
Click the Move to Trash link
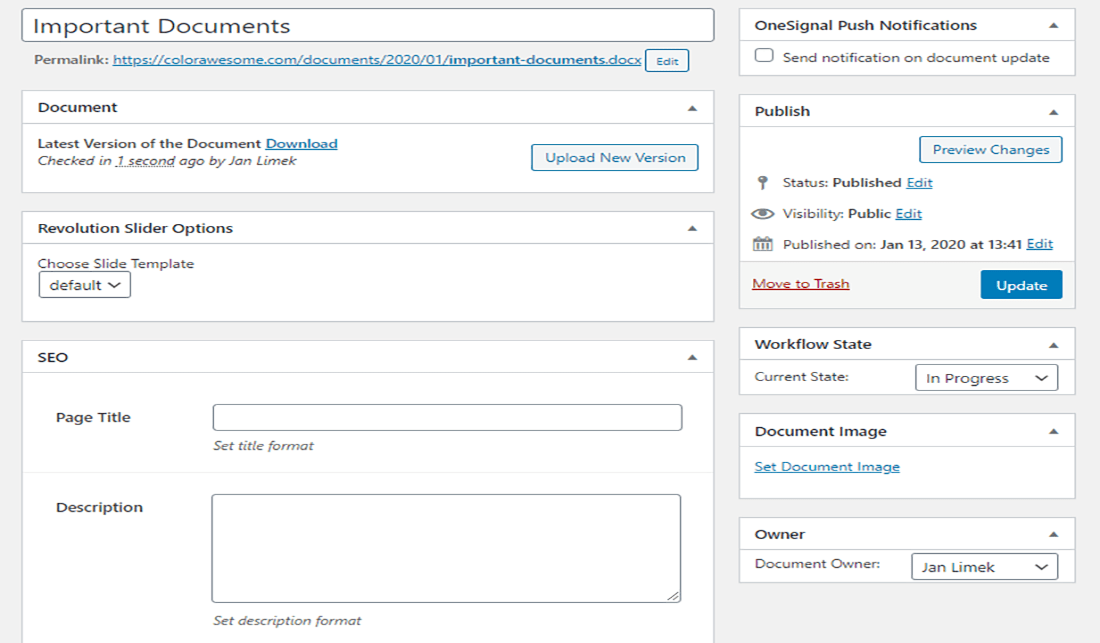800,284
